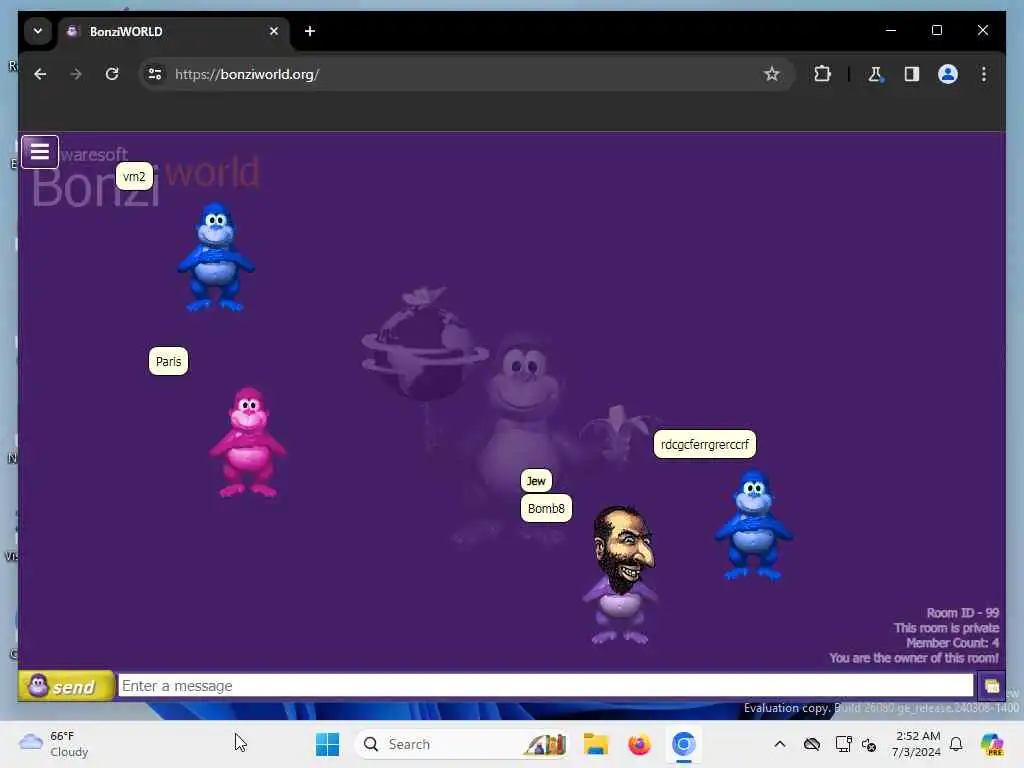Open the Chrome profile avatar
Image resolution: width=1024 pixels, height=768 pixels.
pyautogui.click(x=948, y=74)
